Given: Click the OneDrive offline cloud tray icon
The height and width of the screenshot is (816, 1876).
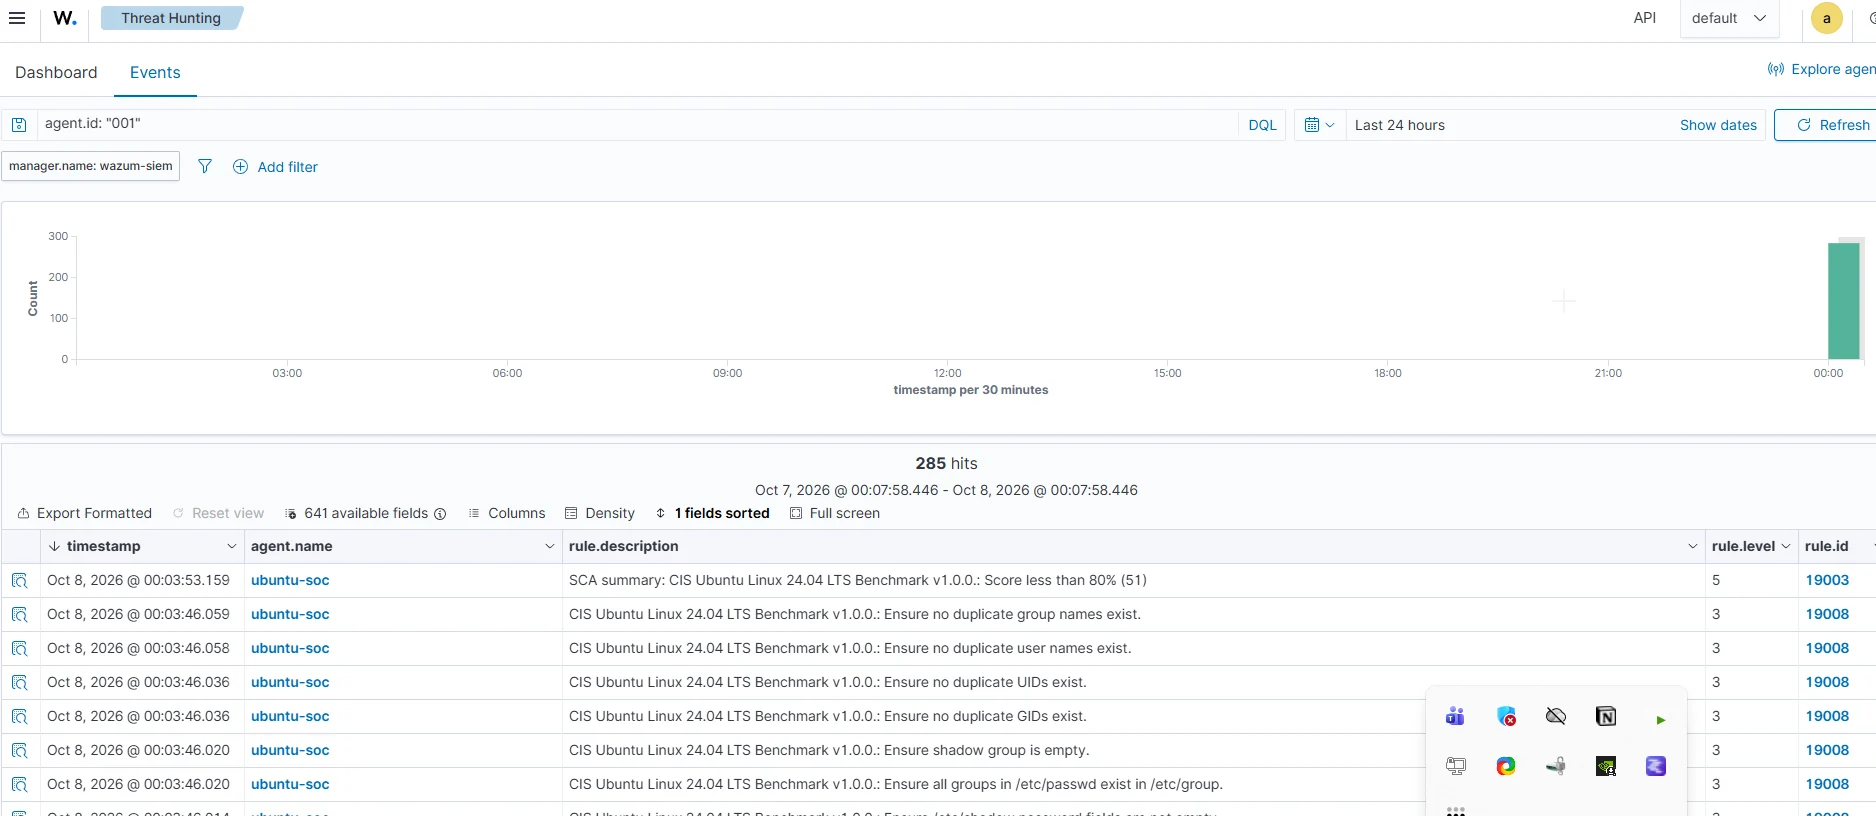Looking at the screenshot, I should [1556, 716].
